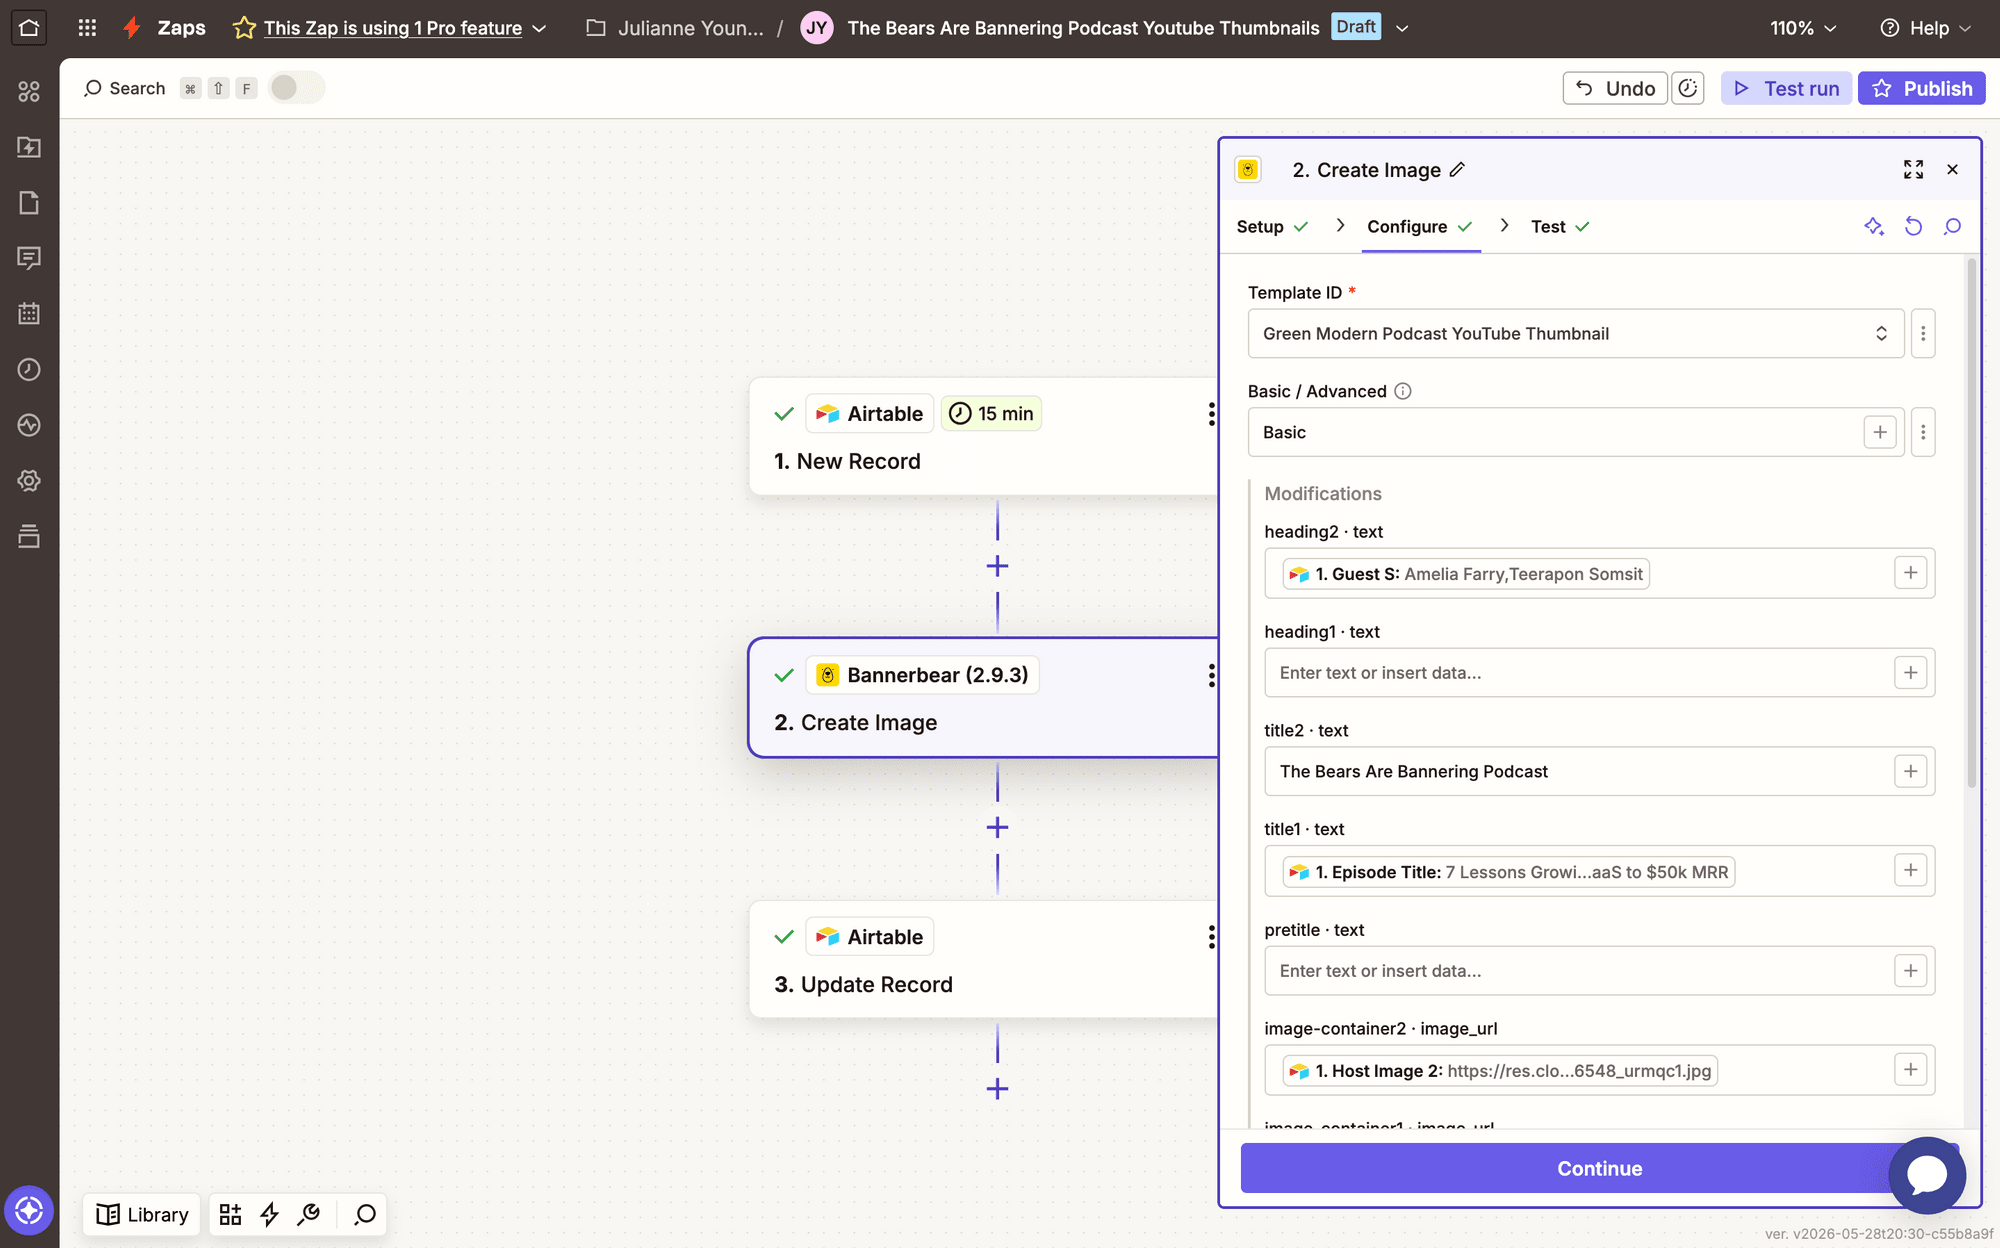Open the calendar icon in left sidebar
The image size is (2000, 1248).
click(x=29, y=314)
